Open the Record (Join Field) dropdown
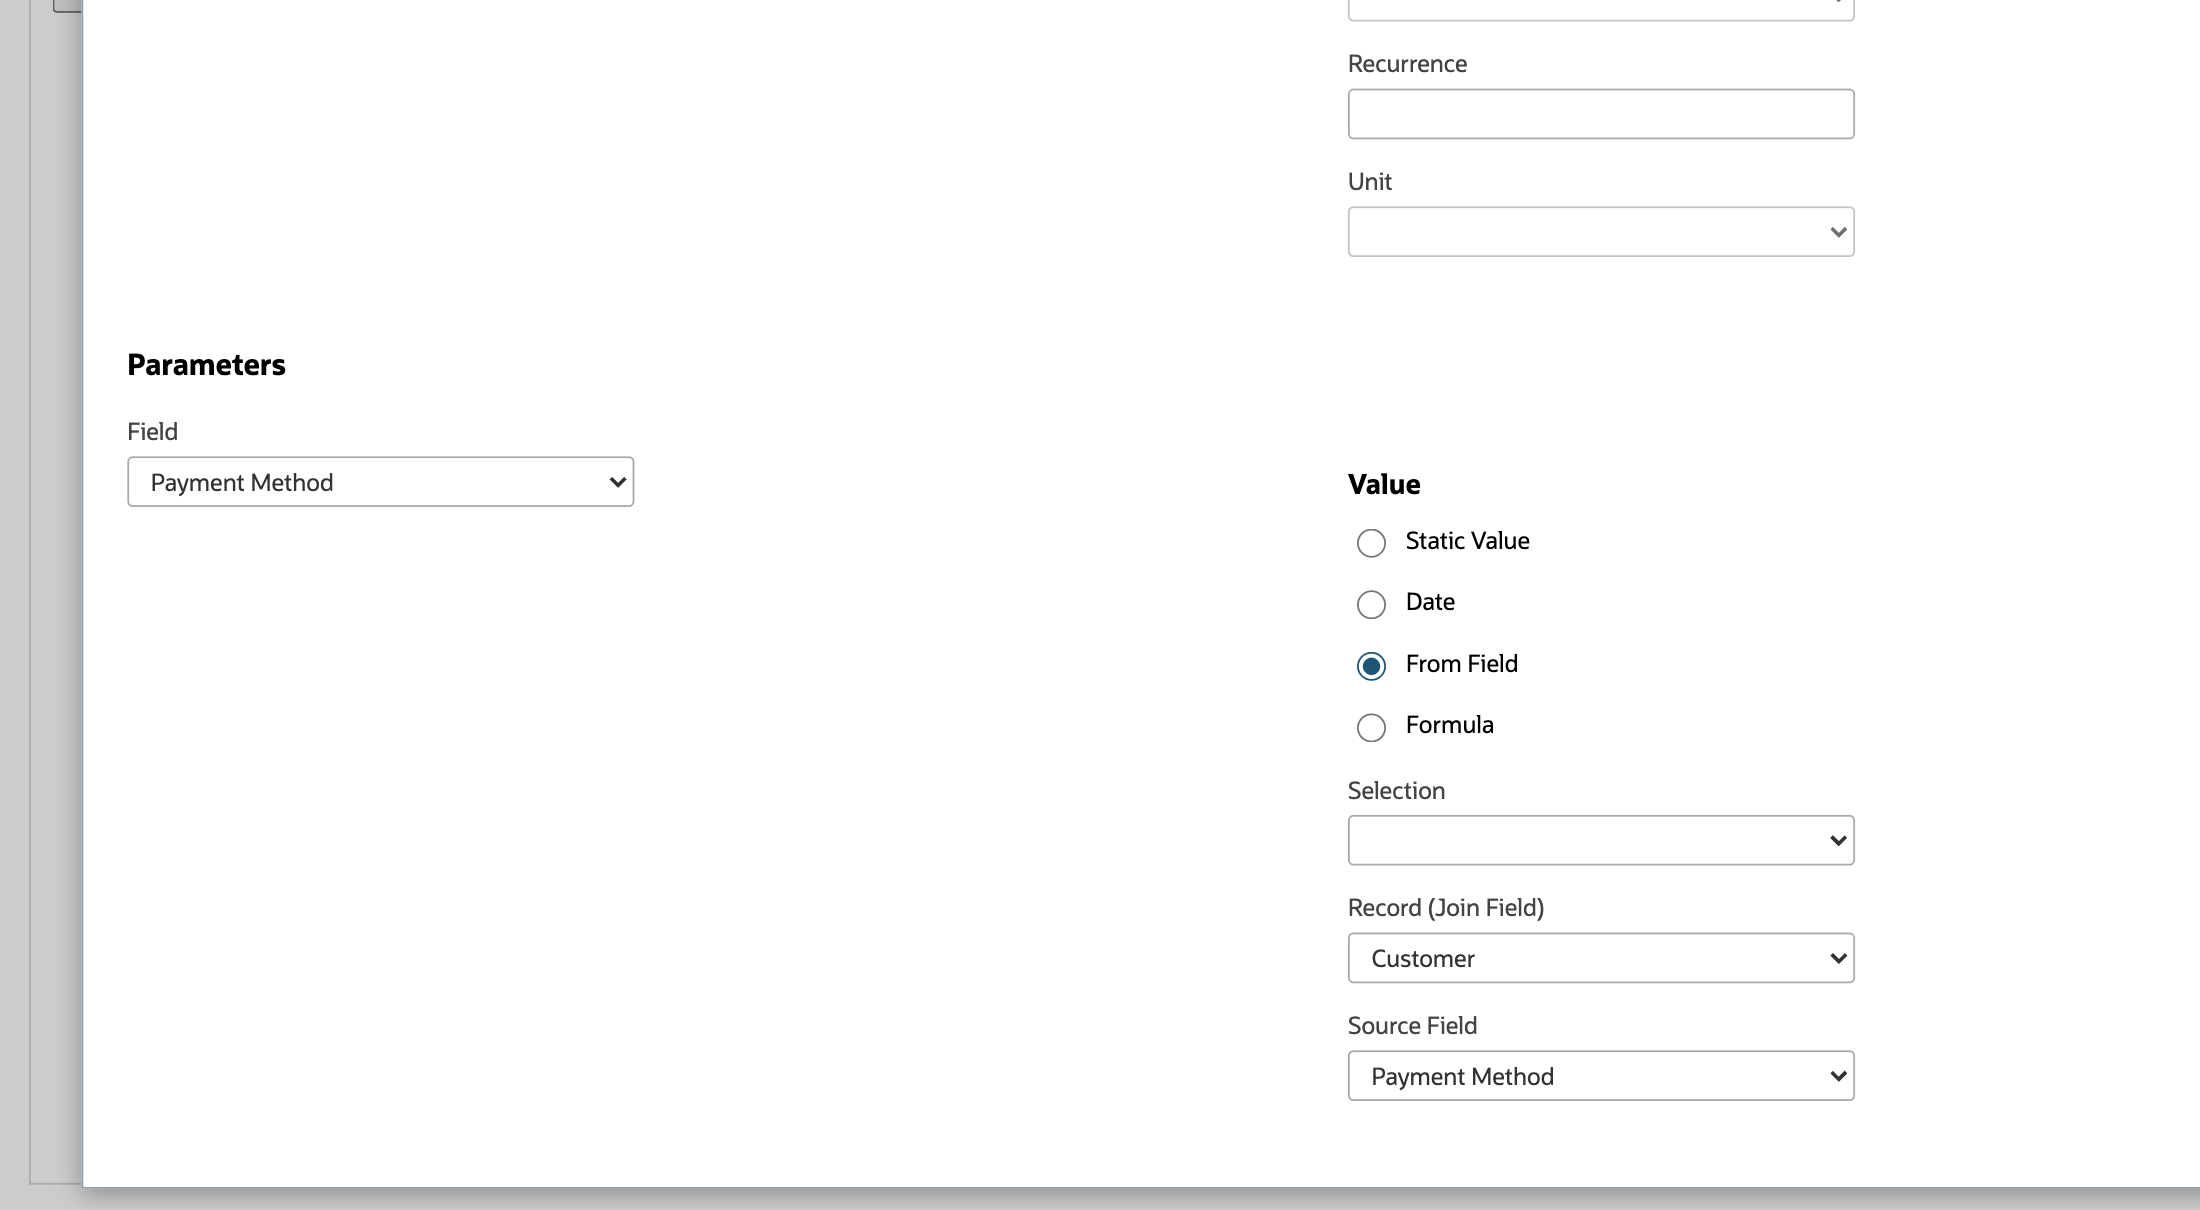Image resolution: width=2200 pixels, height=1210 pixels. pos(1601,958)
